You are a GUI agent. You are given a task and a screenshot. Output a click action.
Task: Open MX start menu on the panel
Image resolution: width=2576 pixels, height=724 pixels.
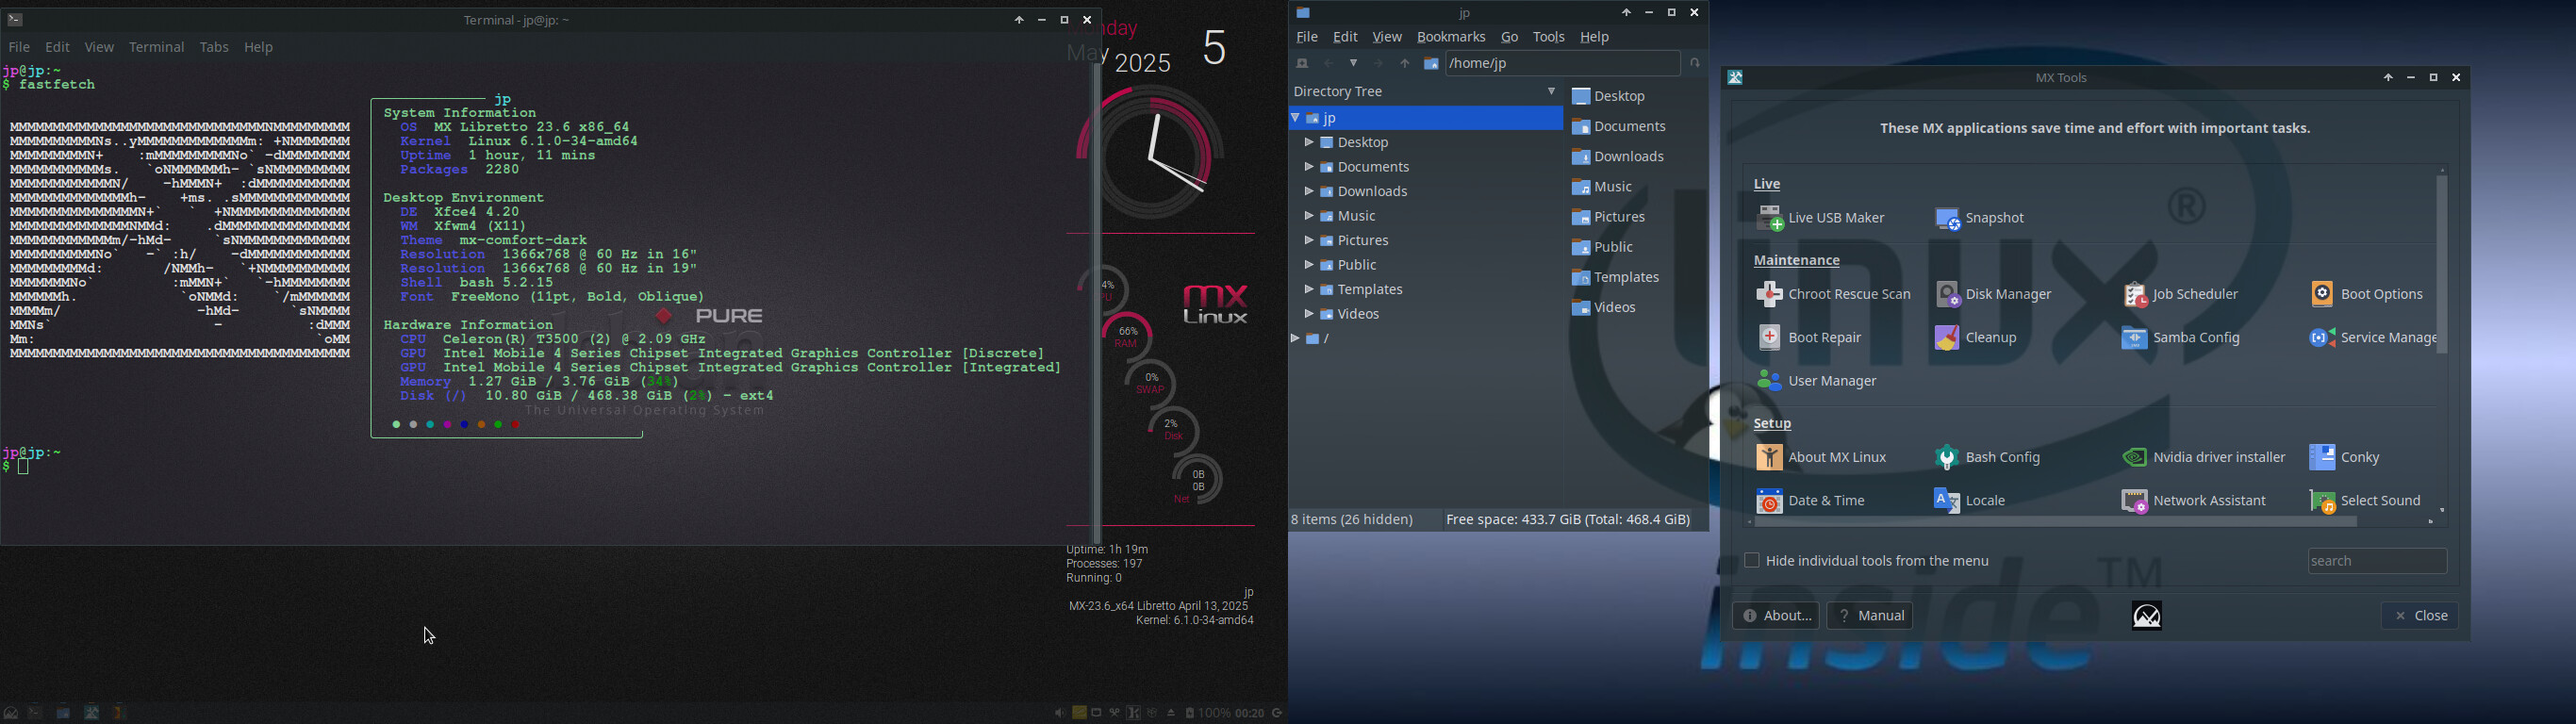click(x=10, y=713)
